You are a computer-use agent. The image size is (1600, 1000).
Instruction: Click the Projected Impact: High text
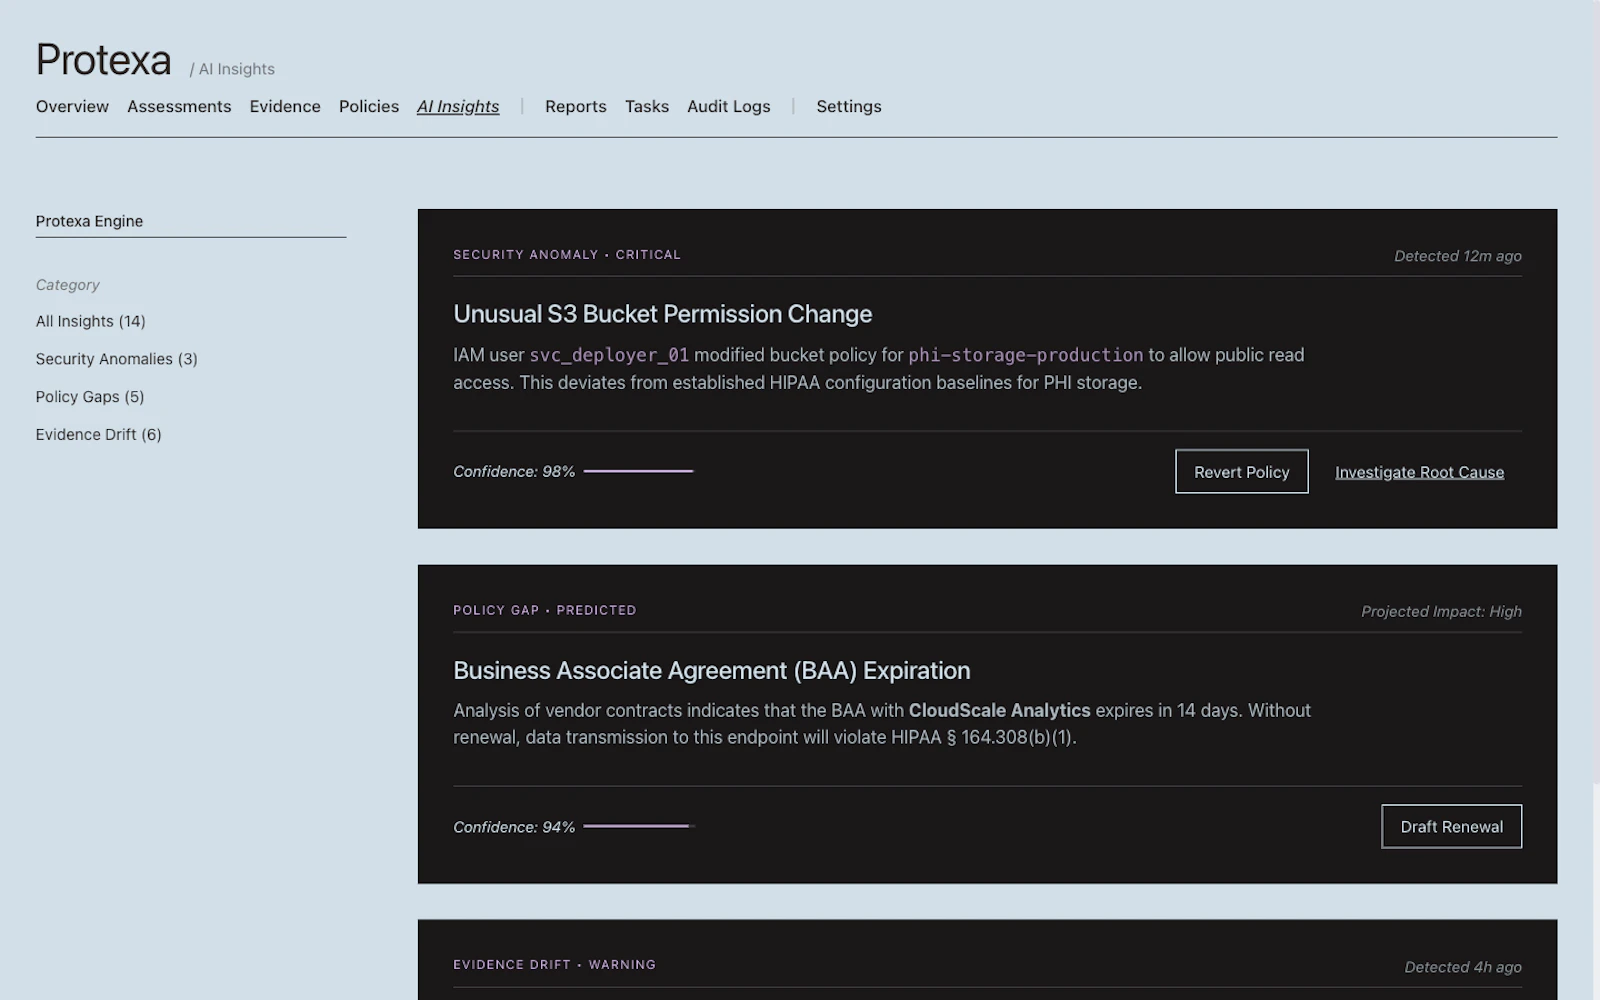point(1441,611)
